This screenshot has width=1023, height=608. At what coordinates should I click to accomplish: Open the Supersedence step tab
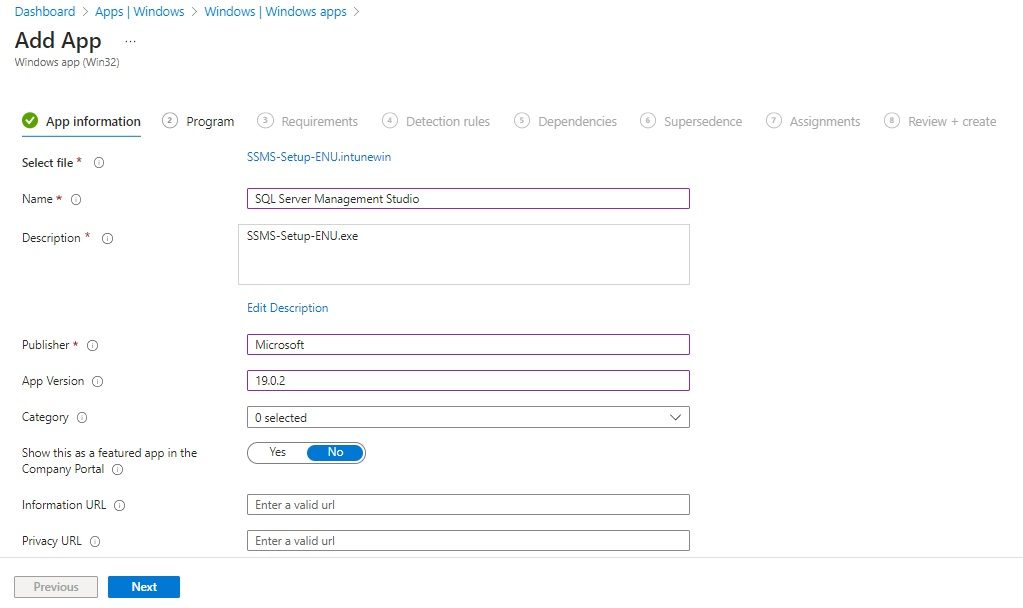691,121
